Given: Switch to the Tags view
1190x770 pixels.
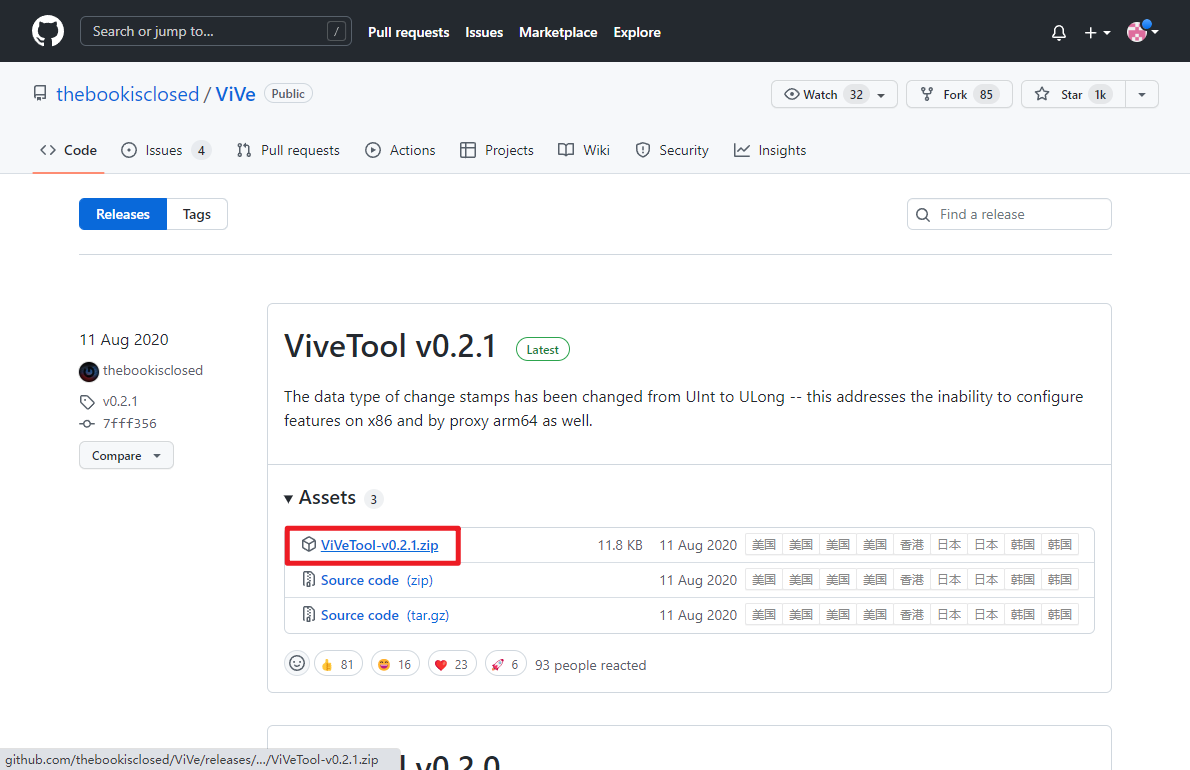Looking at the screenshot, I should (196, 213).
